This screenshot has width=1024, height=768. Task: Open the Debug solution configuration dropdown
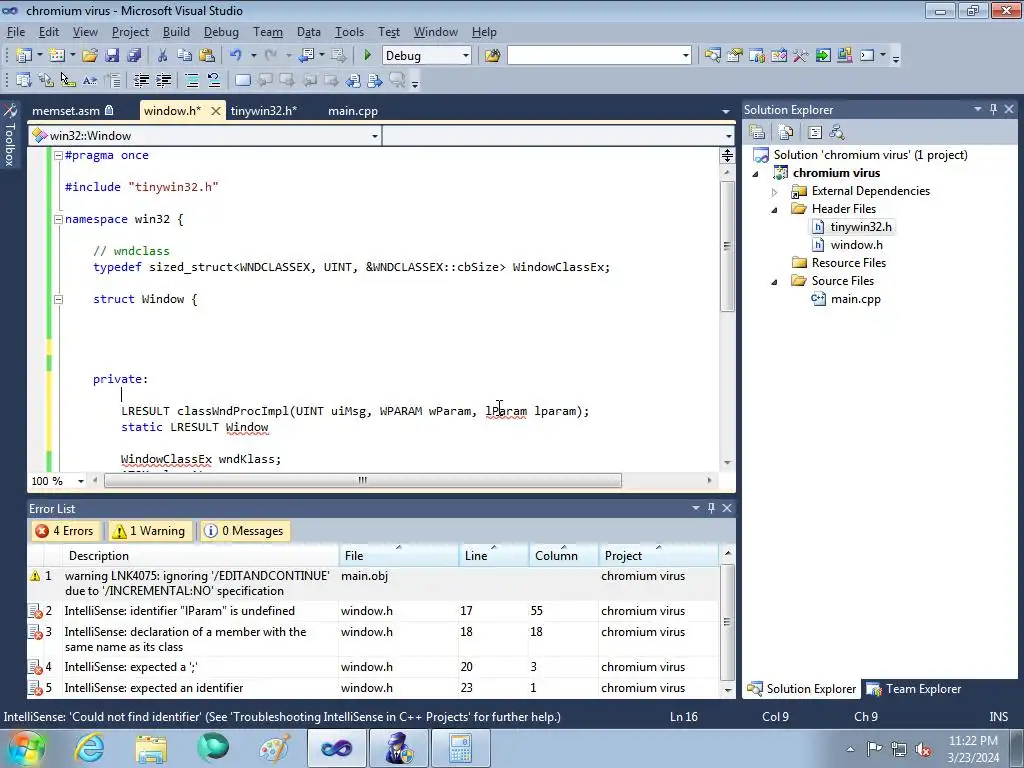click(466, 56)
